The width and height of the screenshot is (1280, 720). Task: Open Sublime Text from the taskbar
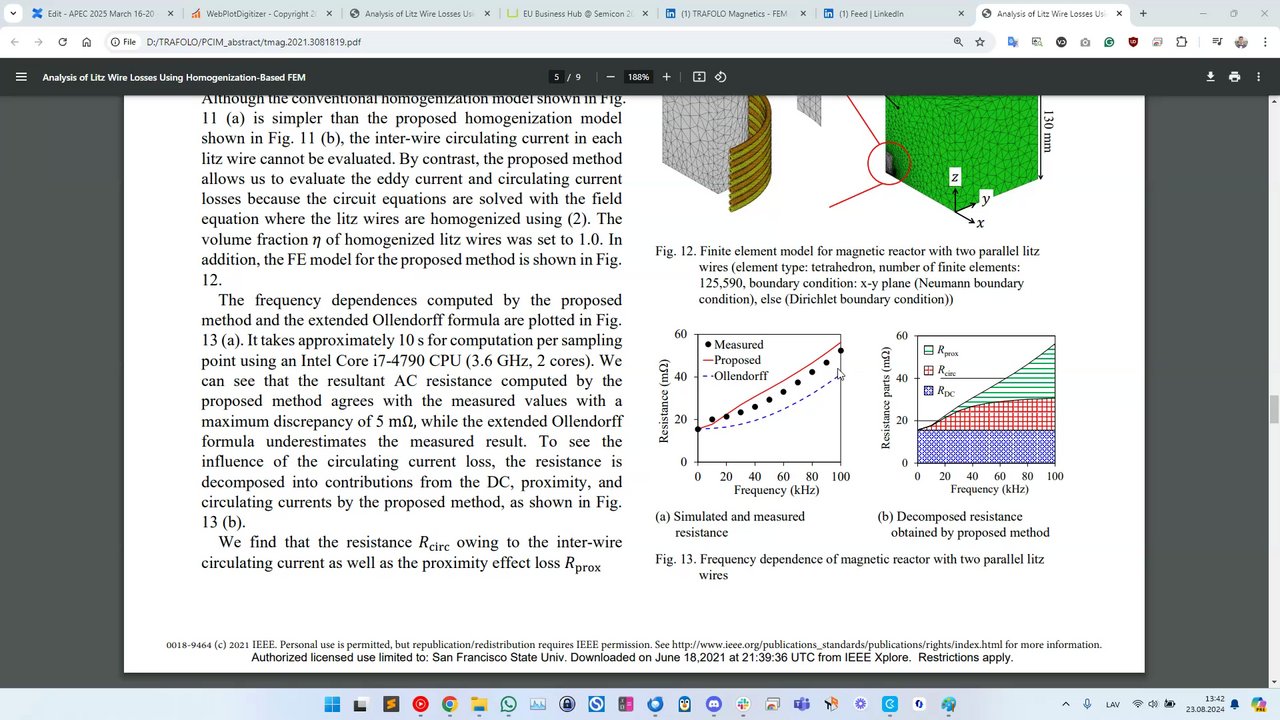pos(391,704)
